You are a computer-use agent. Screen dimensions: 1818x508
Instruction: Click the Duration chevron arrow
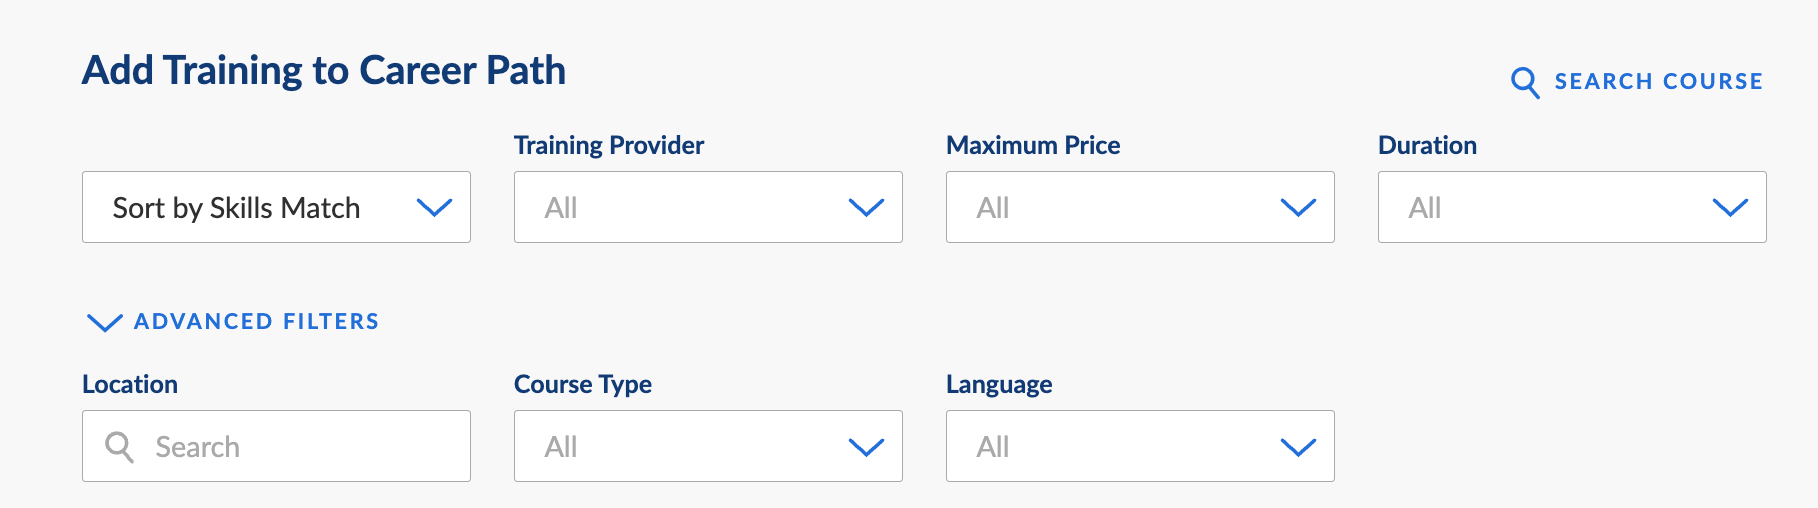pyautogui.click(x=1730, y=208)
